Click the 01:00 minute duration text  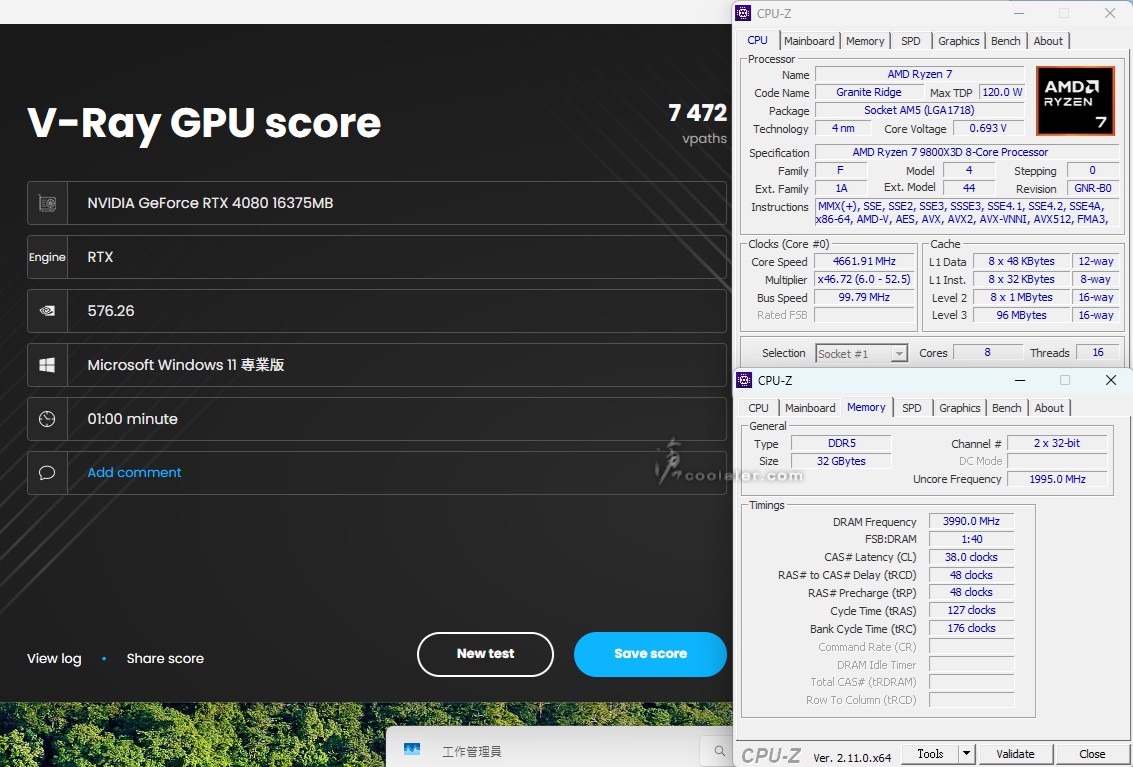[x=132, y=419]
